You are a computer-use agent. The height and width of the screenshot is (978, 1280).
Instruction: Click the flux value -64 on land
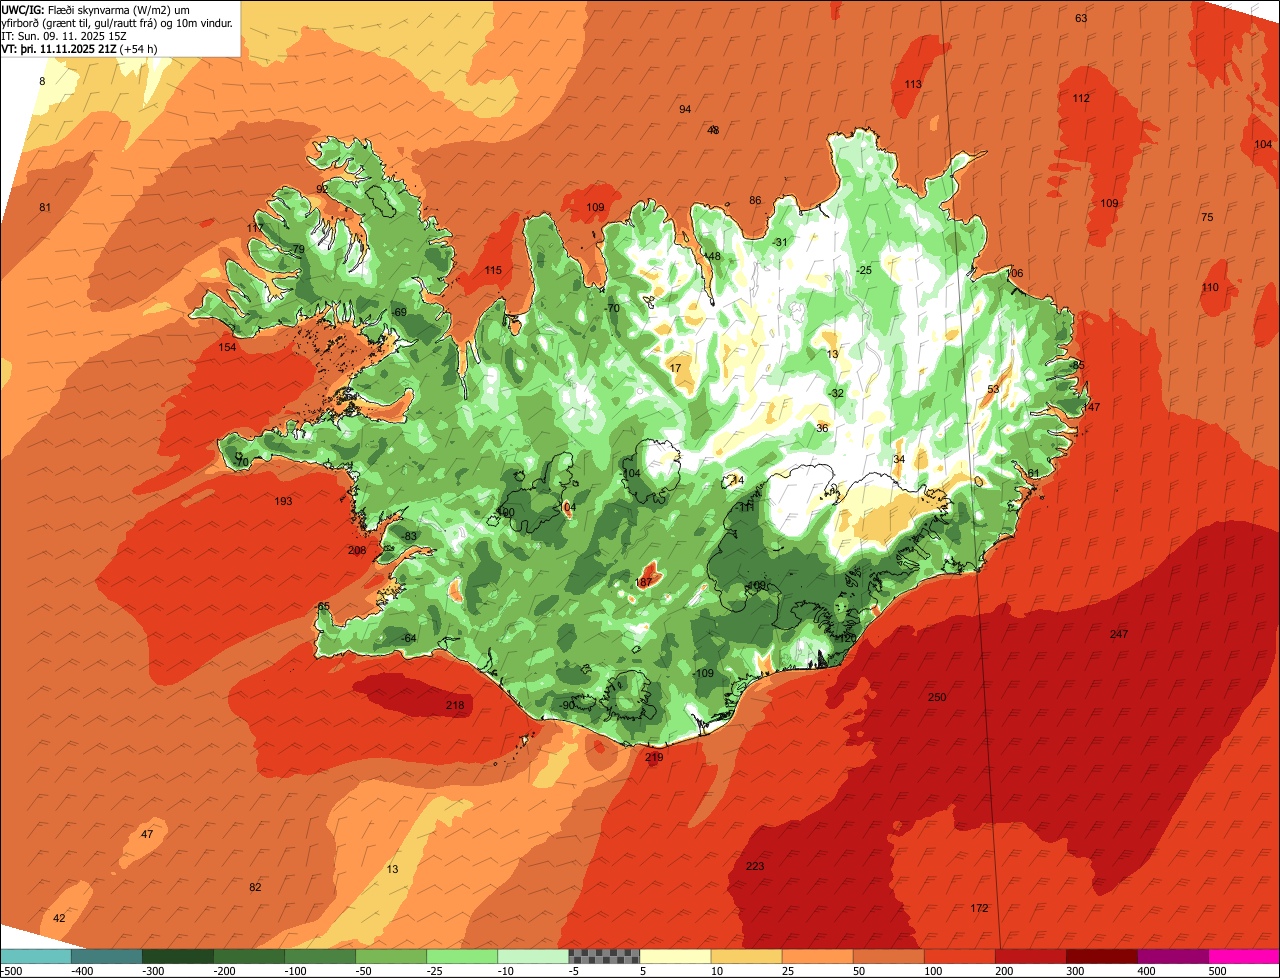point(408,638)
